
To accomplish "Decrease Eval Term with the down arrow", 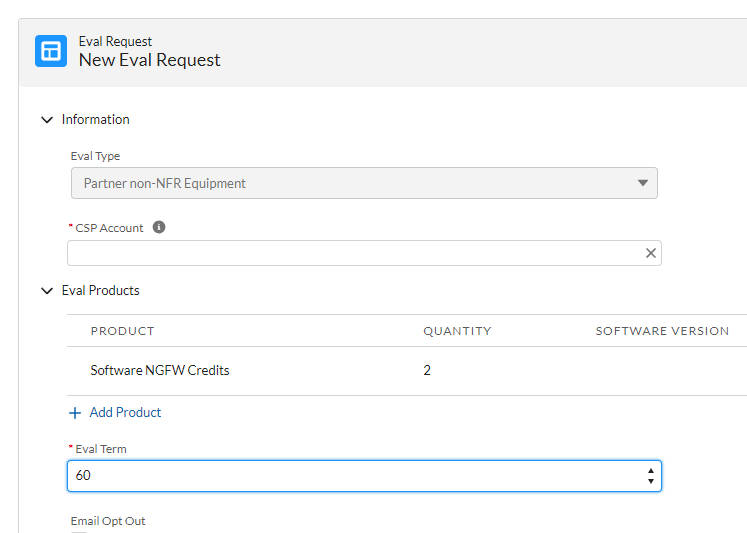I will pyautogui.click(x=651, y=481).
